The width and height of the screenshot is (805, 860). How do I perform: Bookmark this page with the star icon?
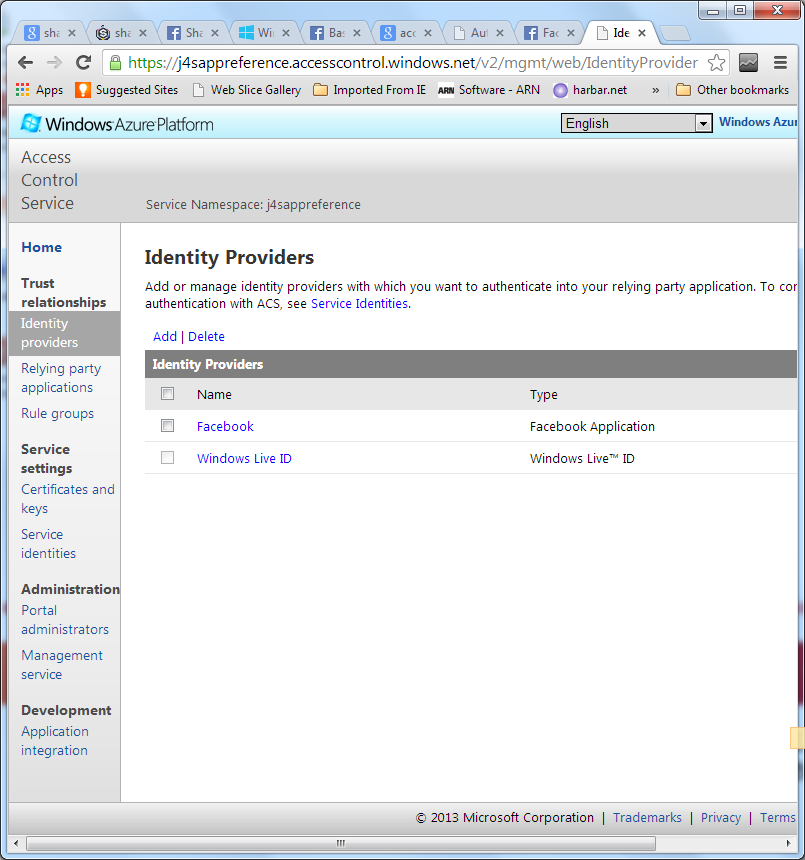716,63
